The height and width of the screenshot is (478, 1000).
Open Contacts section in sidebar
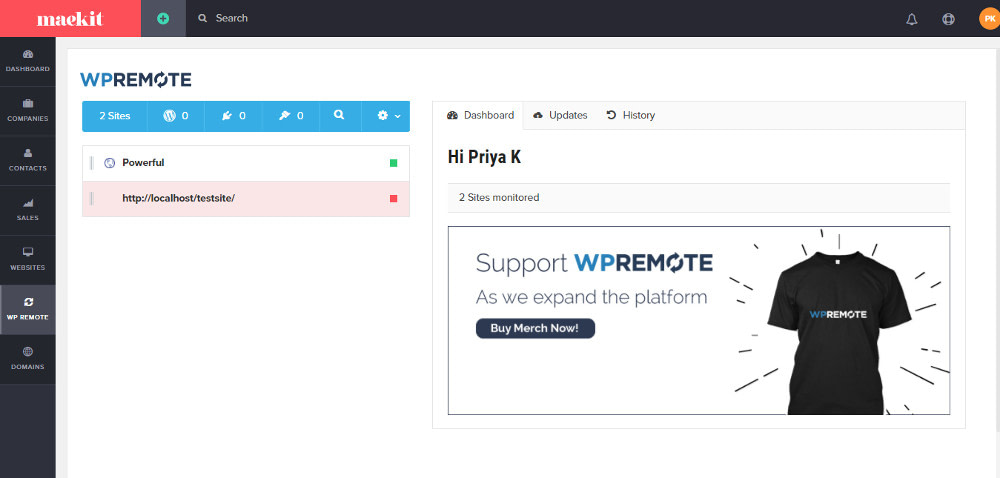coord(27,161)
